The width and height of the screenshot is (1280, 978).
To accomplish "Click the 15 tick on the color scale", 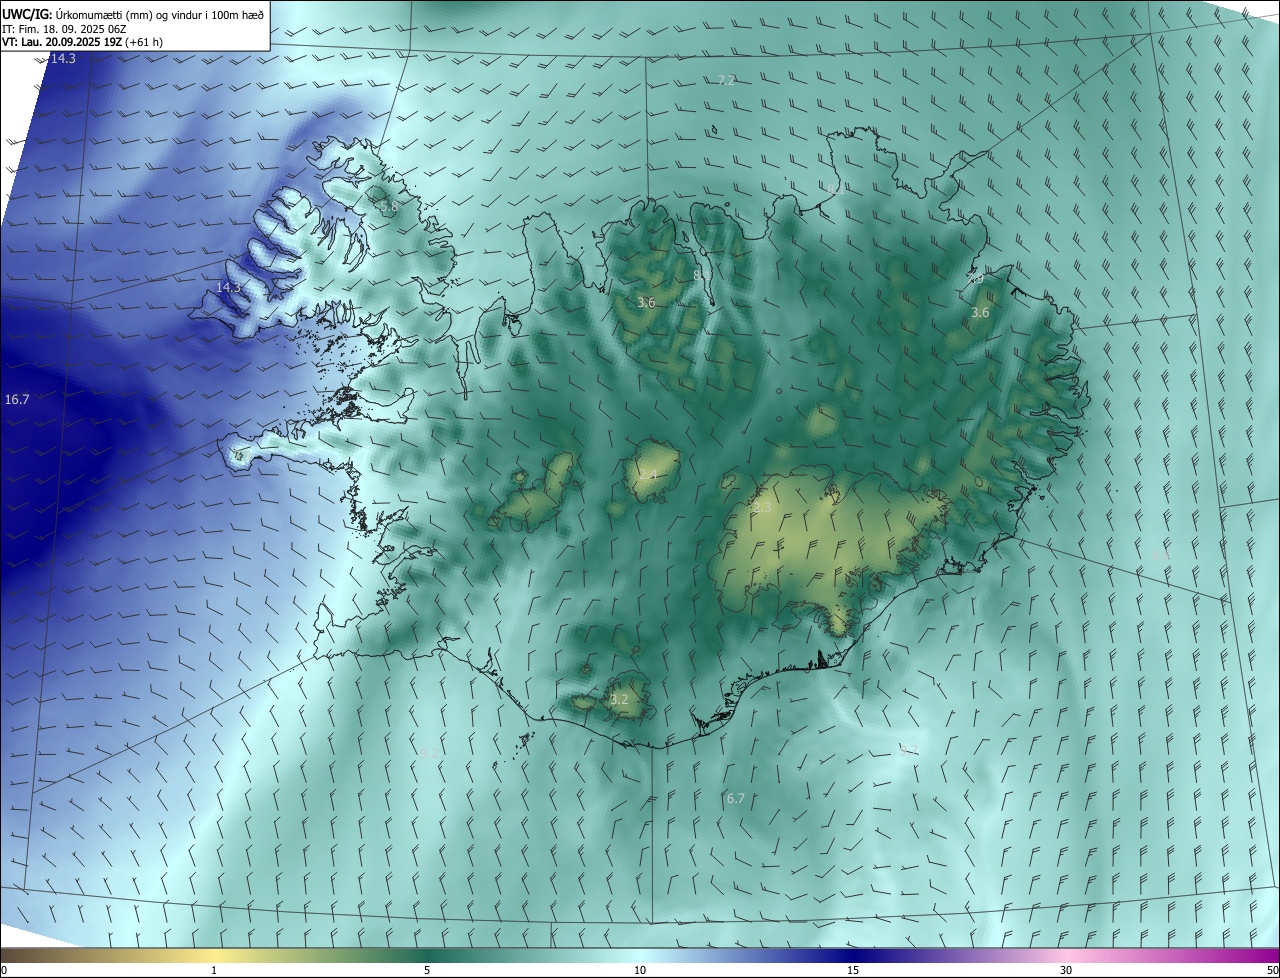I will click(x=853, y=970).
